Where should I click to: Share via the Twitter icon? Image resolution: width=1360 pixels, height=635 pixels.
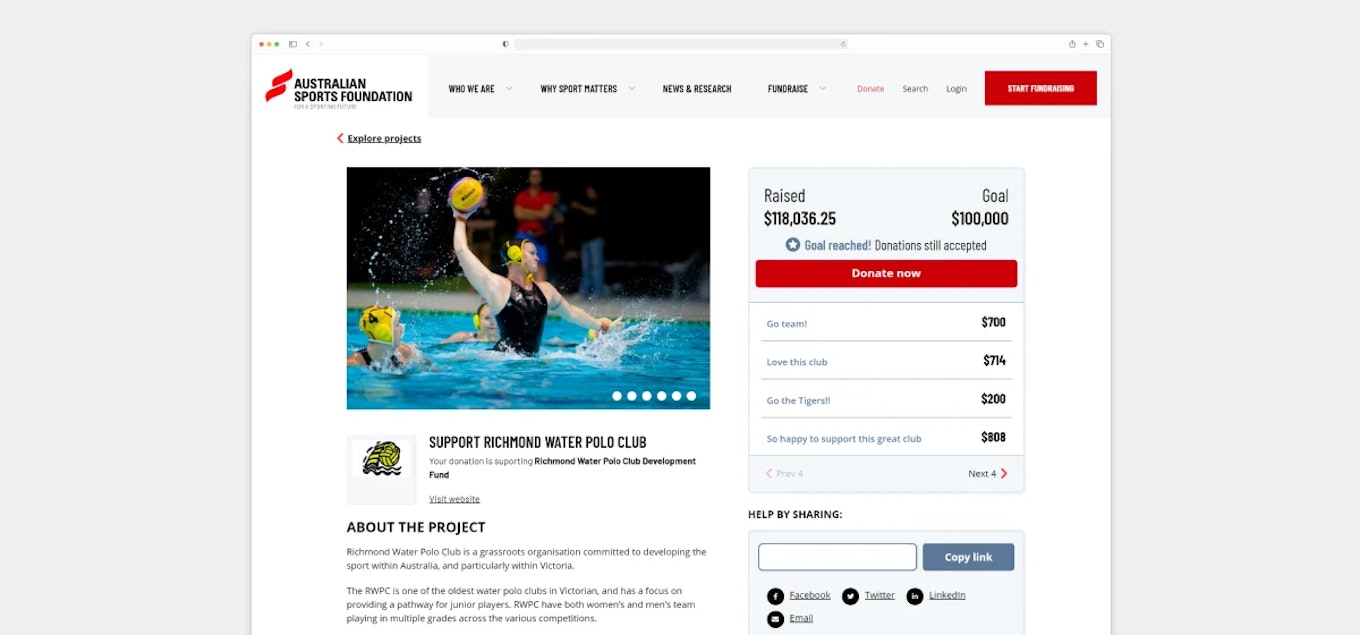point(850,596)
